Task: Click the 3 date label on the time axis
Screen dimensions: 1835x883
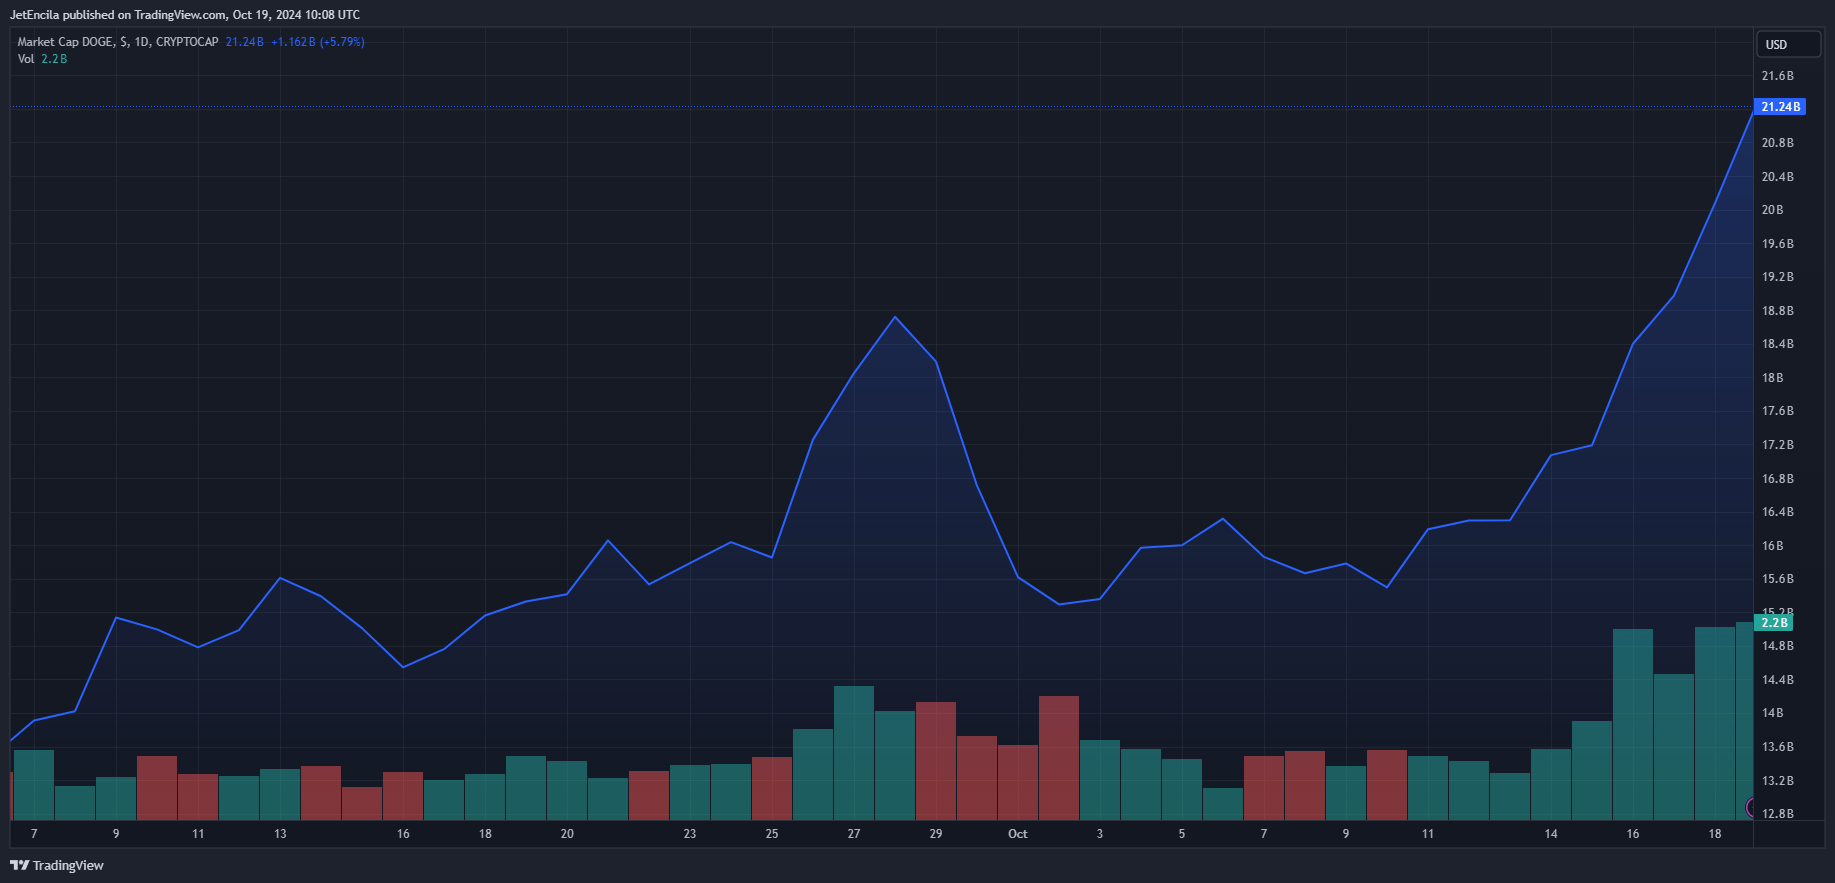Action: coord(1100,834)
